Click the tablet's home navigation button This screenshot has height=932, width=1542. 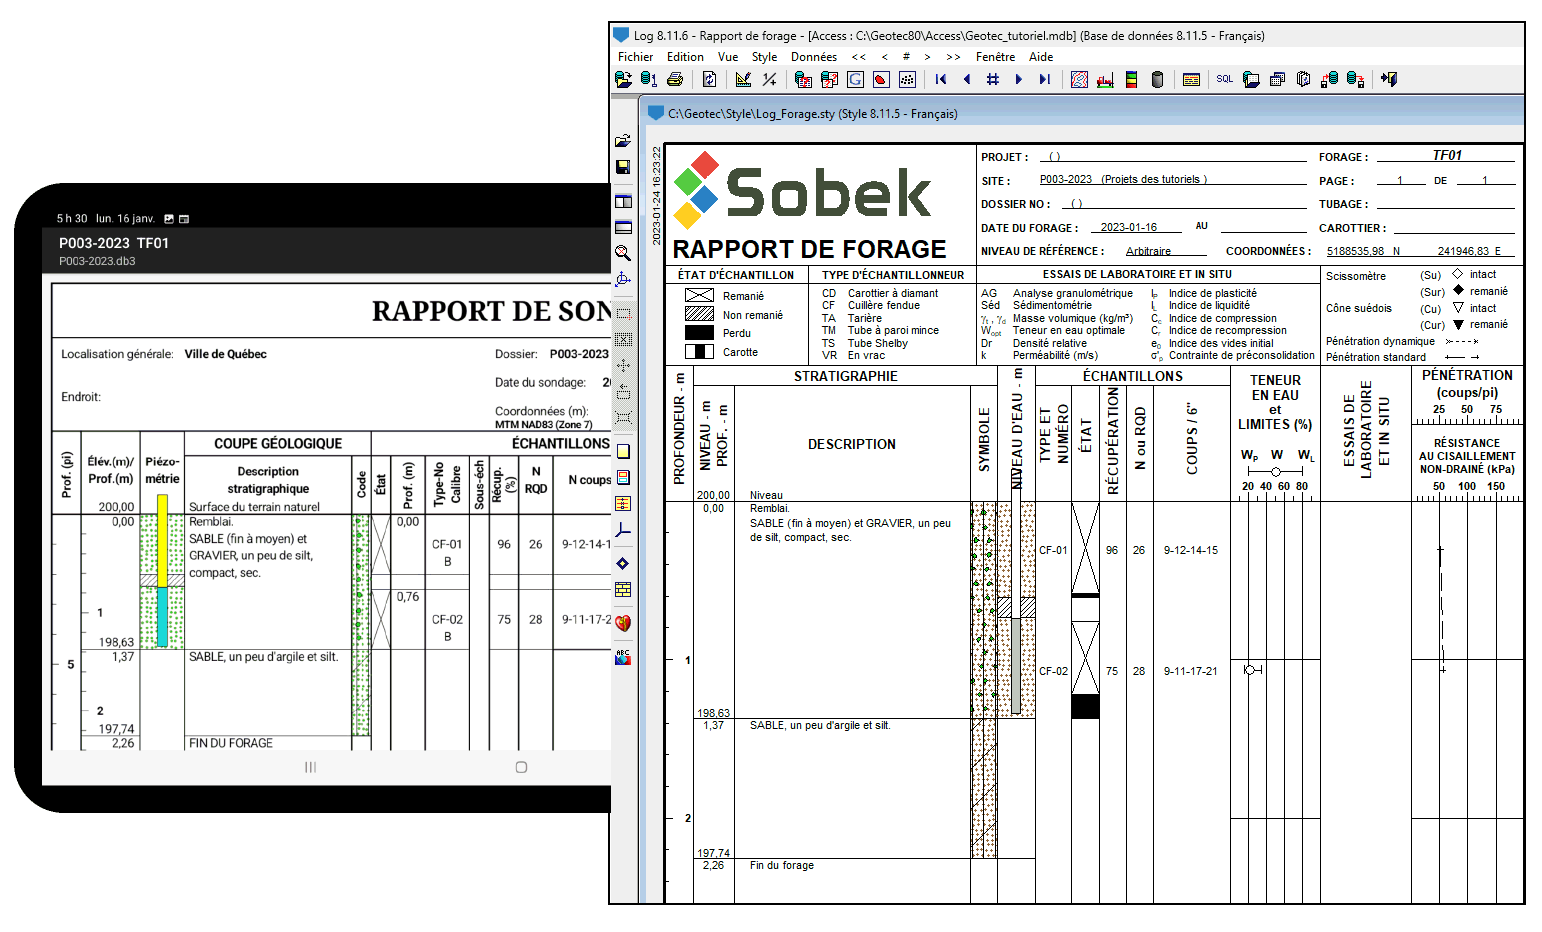[521, 767]
